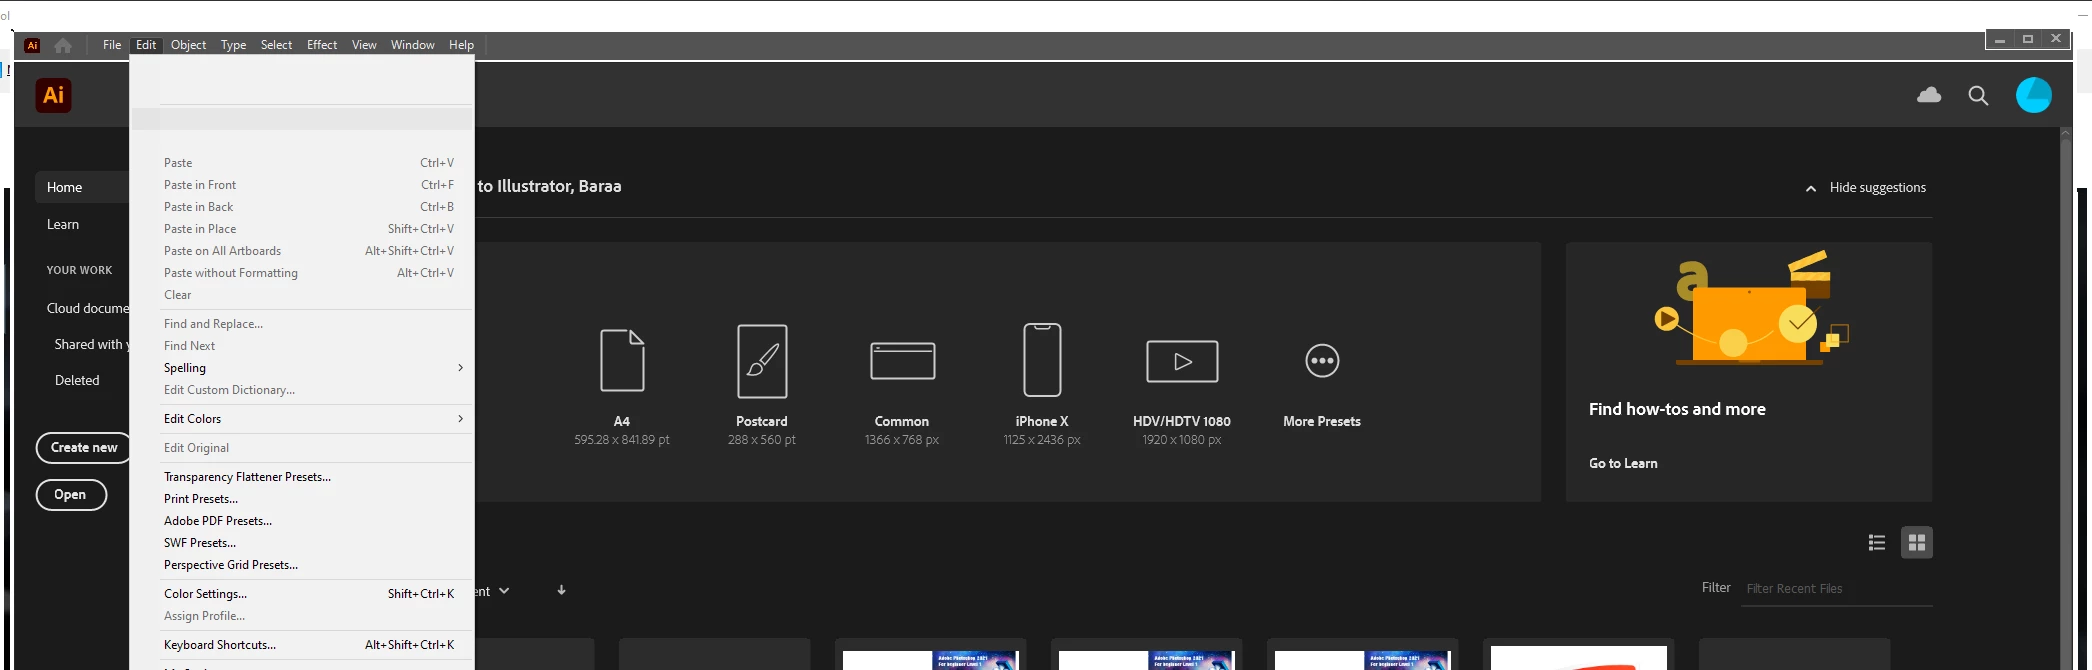Open More Presets ellipsis icon
Image resolution: width=2092 pixels, height=670 pixels.
pyautogui.click(x=1322, y=361)
